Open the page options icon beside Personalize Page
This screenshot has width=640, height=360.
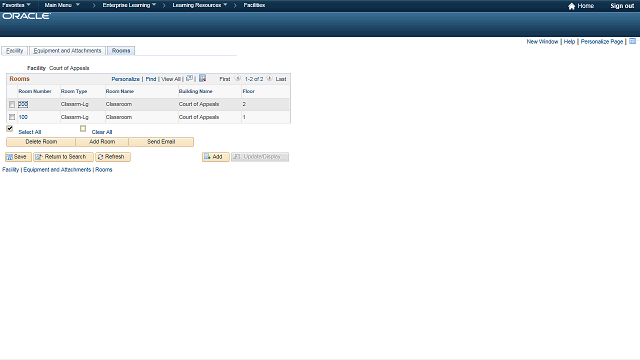click(632, 41)
